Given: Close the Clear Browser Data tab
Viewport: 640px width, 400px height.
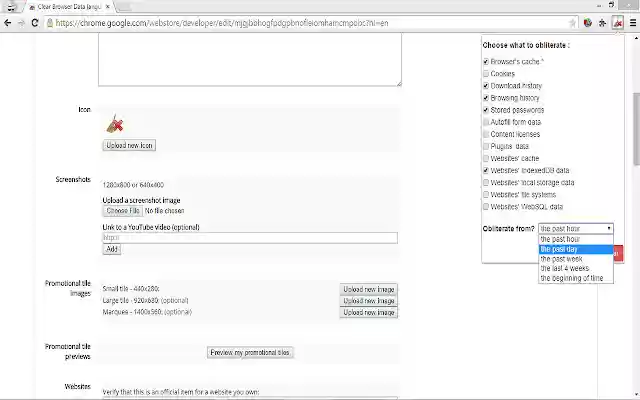Looking at the screenshot, I should coord(107,7).
